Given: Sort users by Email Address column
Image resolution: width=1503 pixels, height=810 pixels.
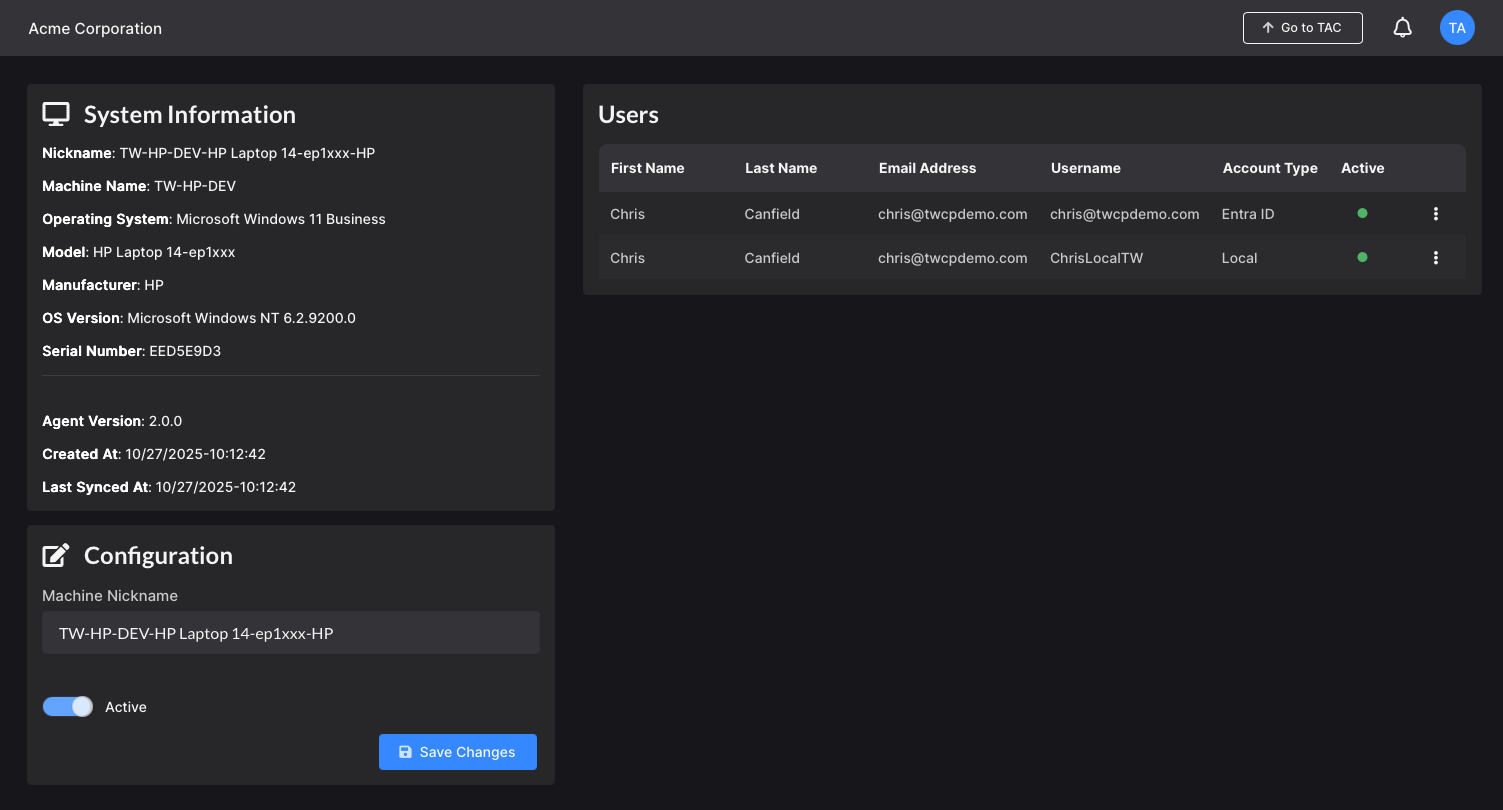Looking at the screenshot, I should pos(927,168).
